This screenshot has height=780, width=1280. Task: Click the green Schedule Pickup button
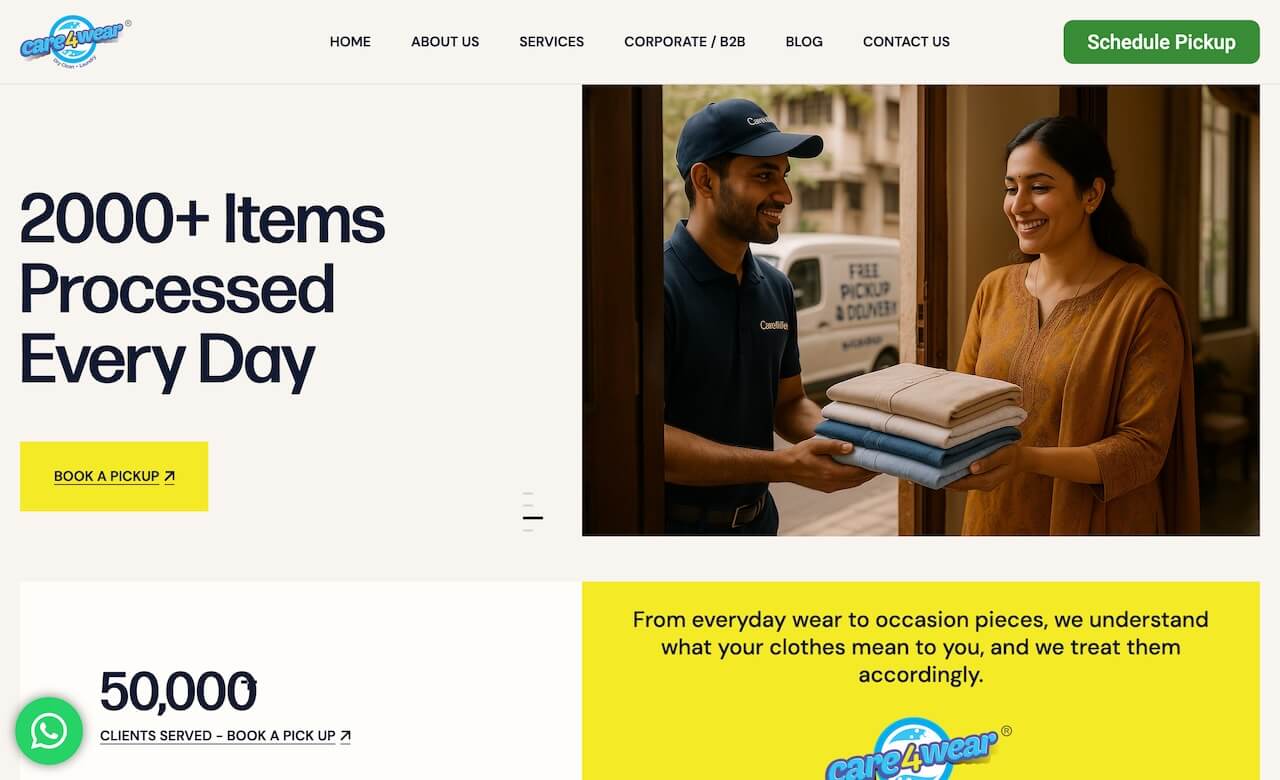tap(1161, 42)
